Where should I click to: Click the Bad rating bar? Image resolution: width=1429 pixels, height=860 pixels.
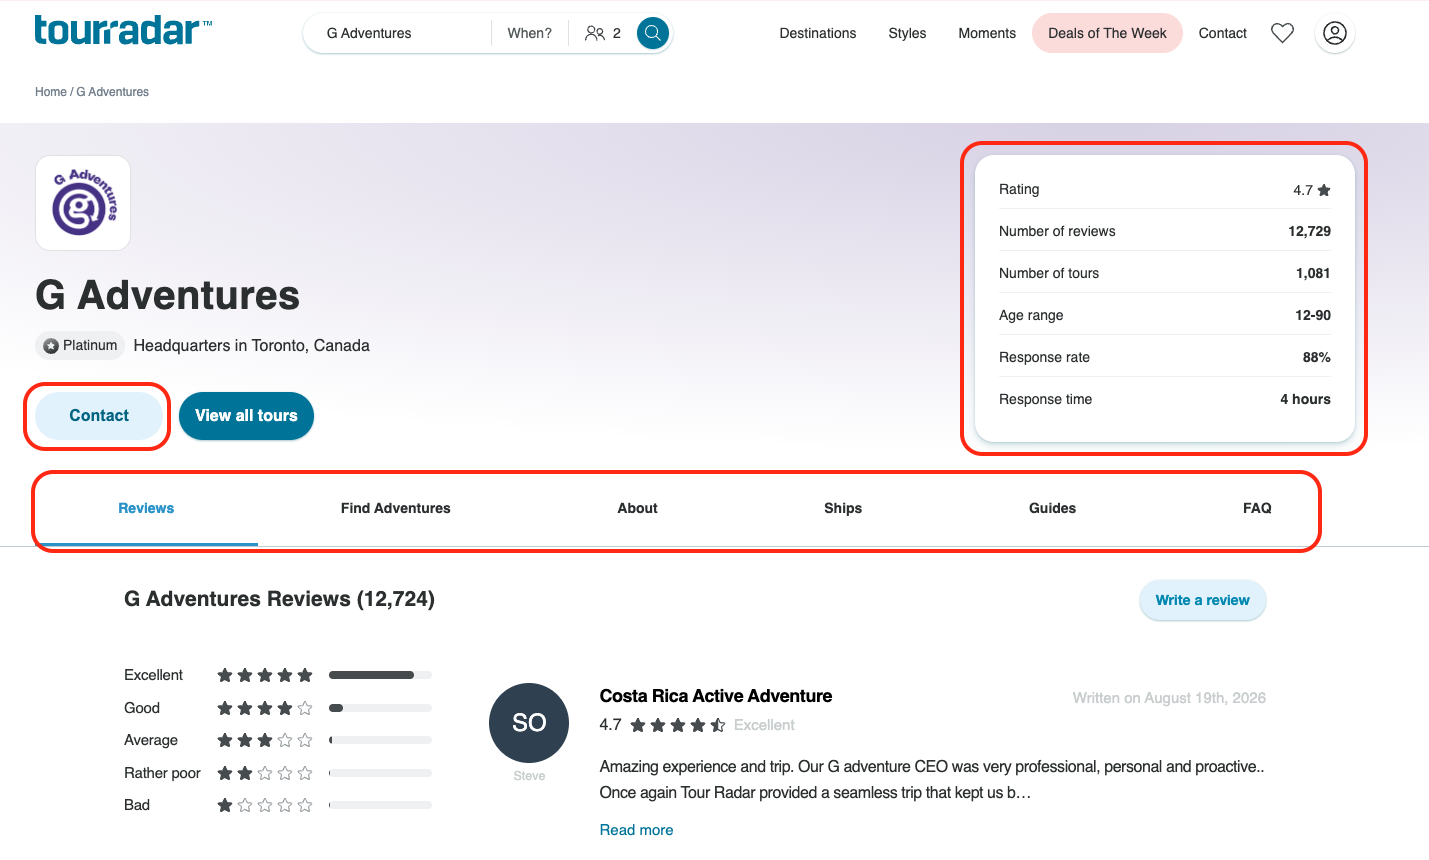pyautogui.click(x=380, y=805)
